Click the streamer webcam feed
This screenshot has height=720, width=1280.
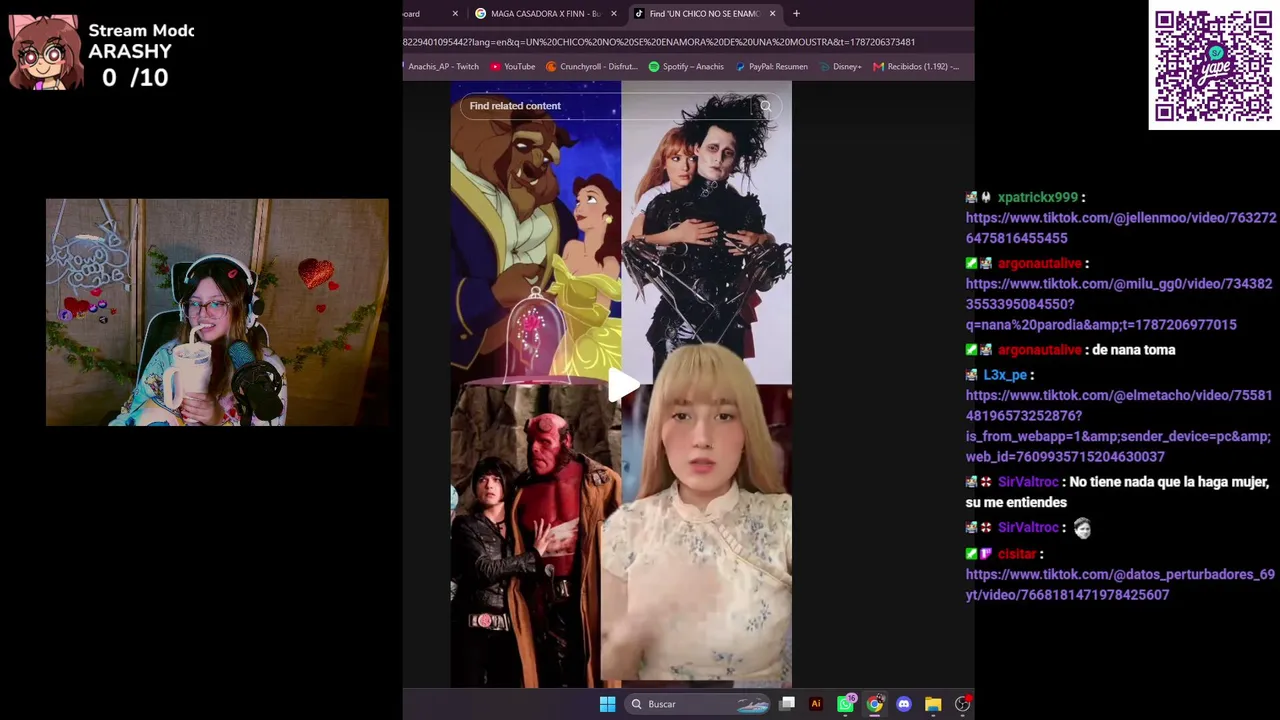click(217, 312)
